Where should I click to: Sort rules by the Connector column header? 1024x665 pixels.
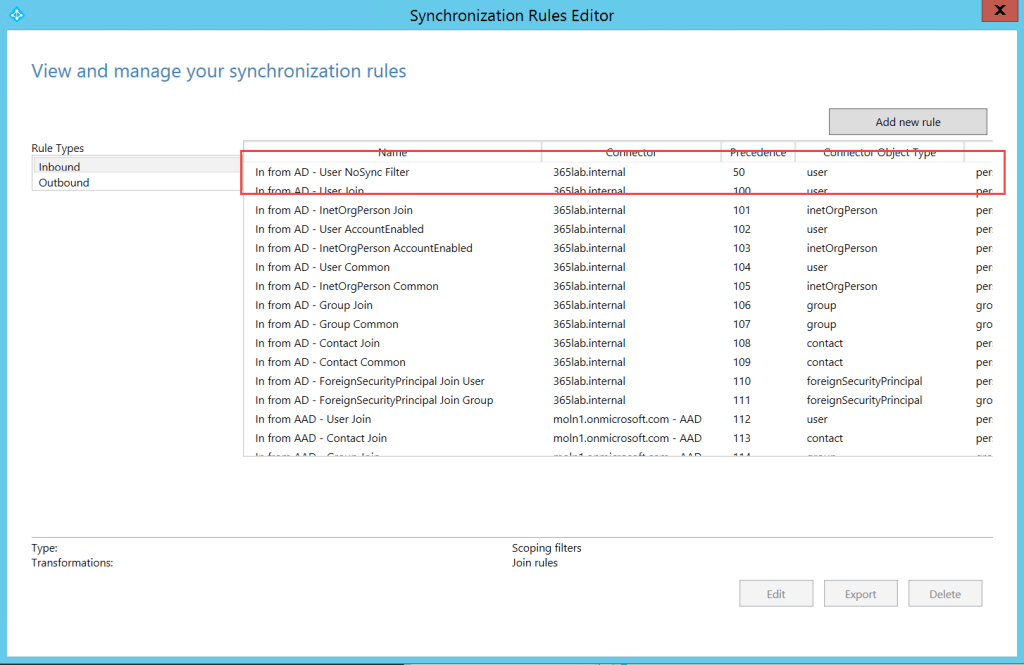click(x=631, y=152)
